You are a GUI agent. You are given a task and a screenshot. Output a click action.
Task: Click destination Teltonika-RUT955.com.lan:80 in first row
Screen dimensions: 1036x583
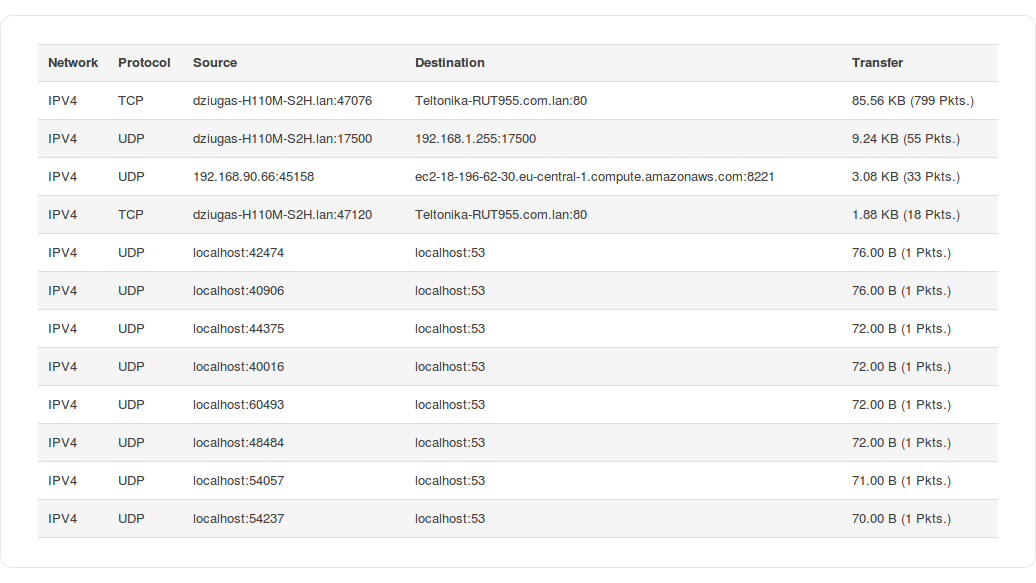point(501,101)
